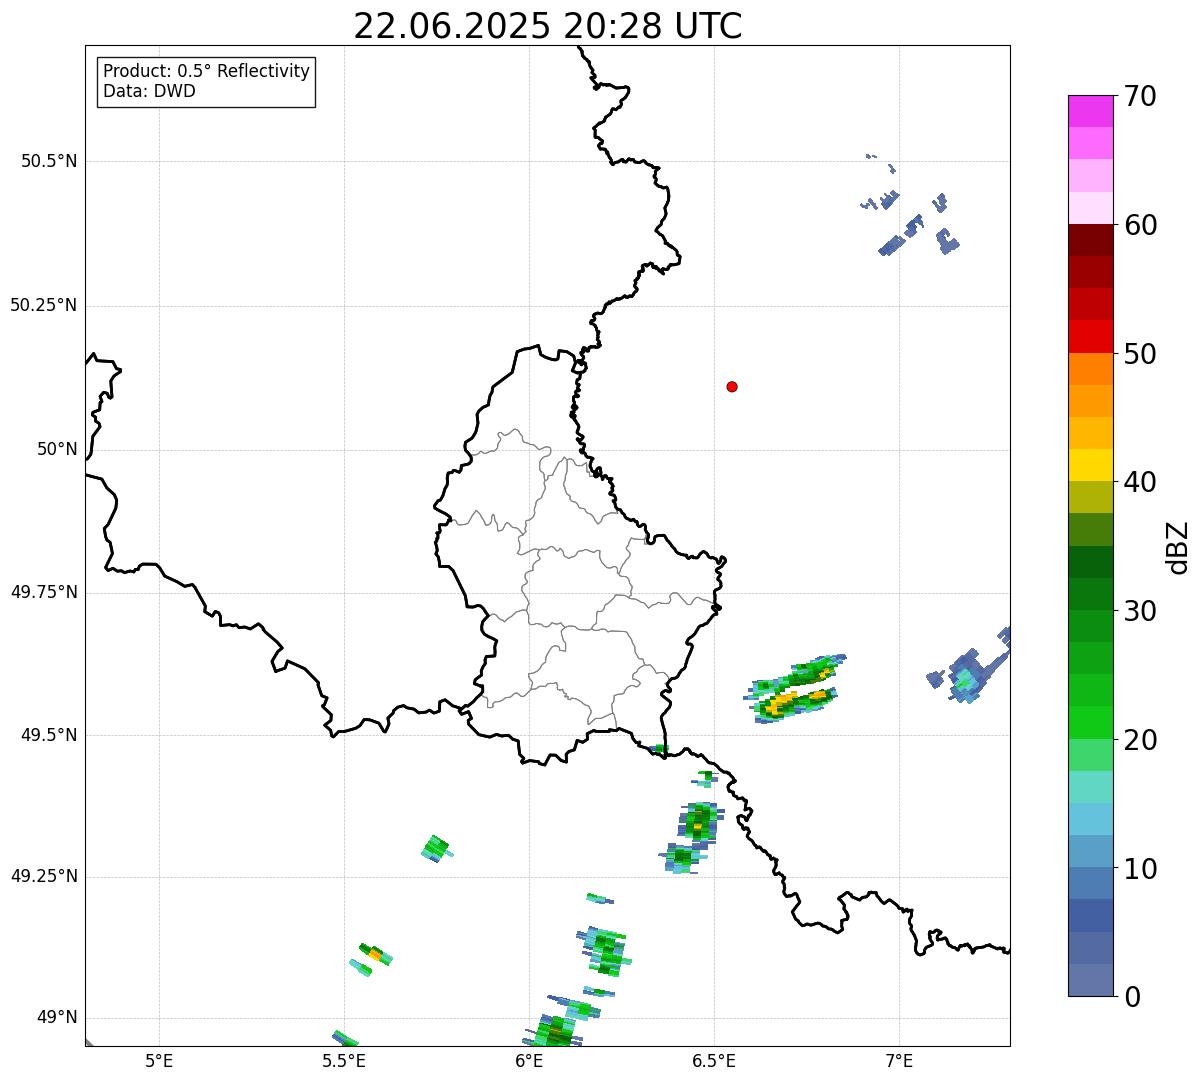
Task: Click the '50' colorbar tick label
Action: pyautogui.click(x=1140, y=354)
